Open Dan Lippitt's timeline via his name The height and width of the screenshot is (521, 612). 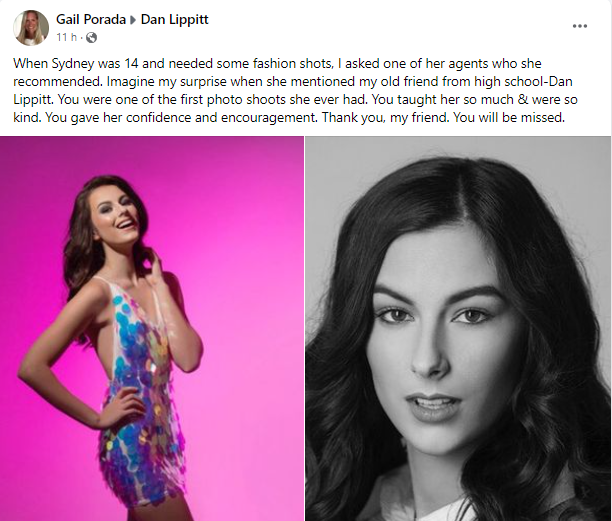click(174, 19)
